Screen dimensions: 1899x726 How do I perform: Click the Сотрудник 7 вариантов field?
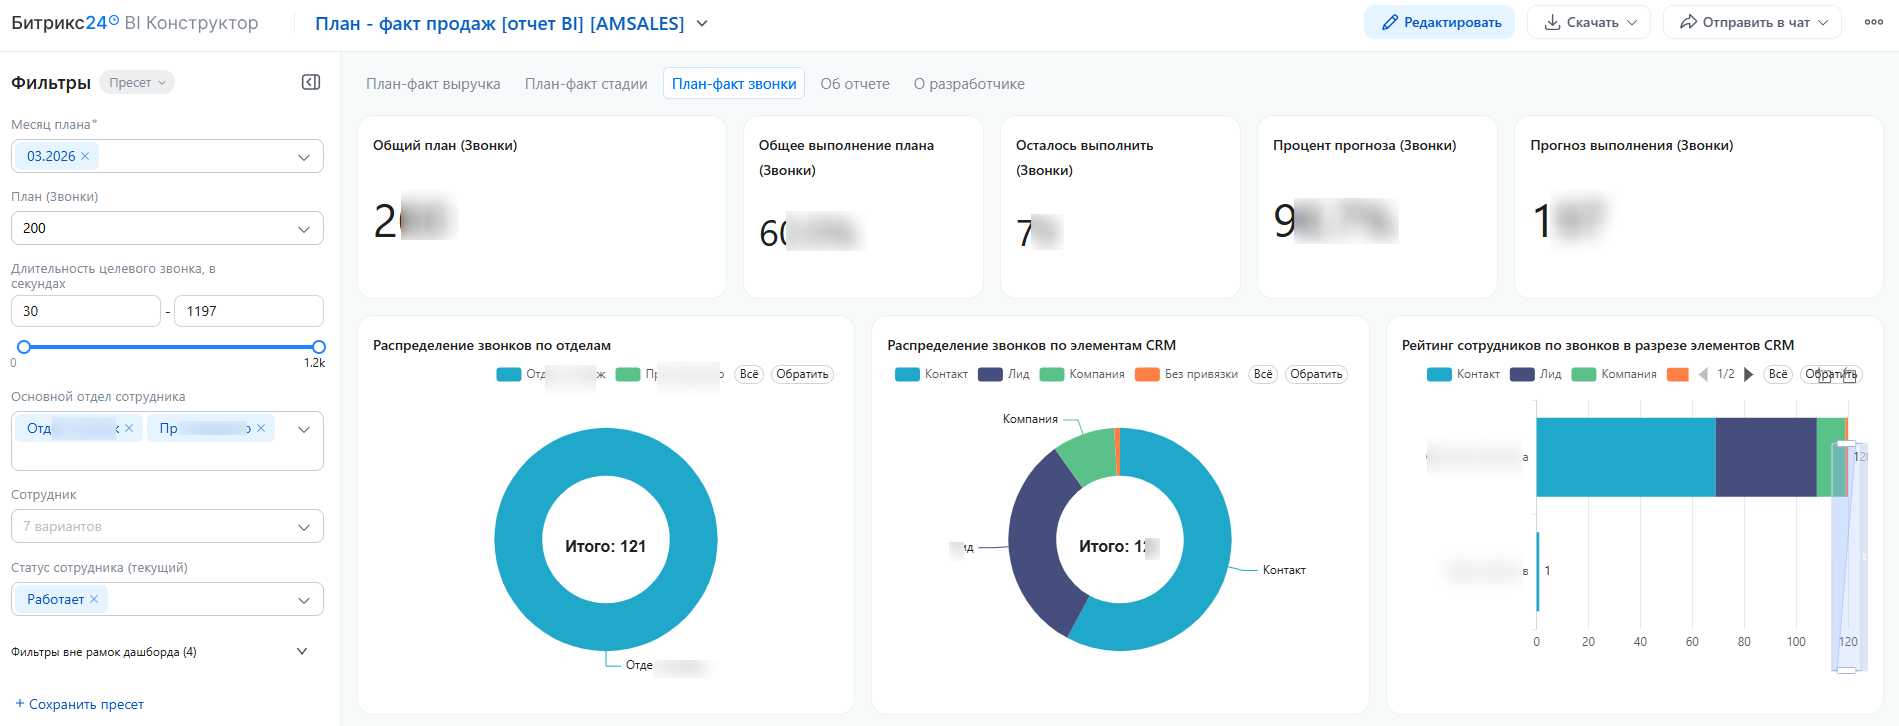click(167, 526)
